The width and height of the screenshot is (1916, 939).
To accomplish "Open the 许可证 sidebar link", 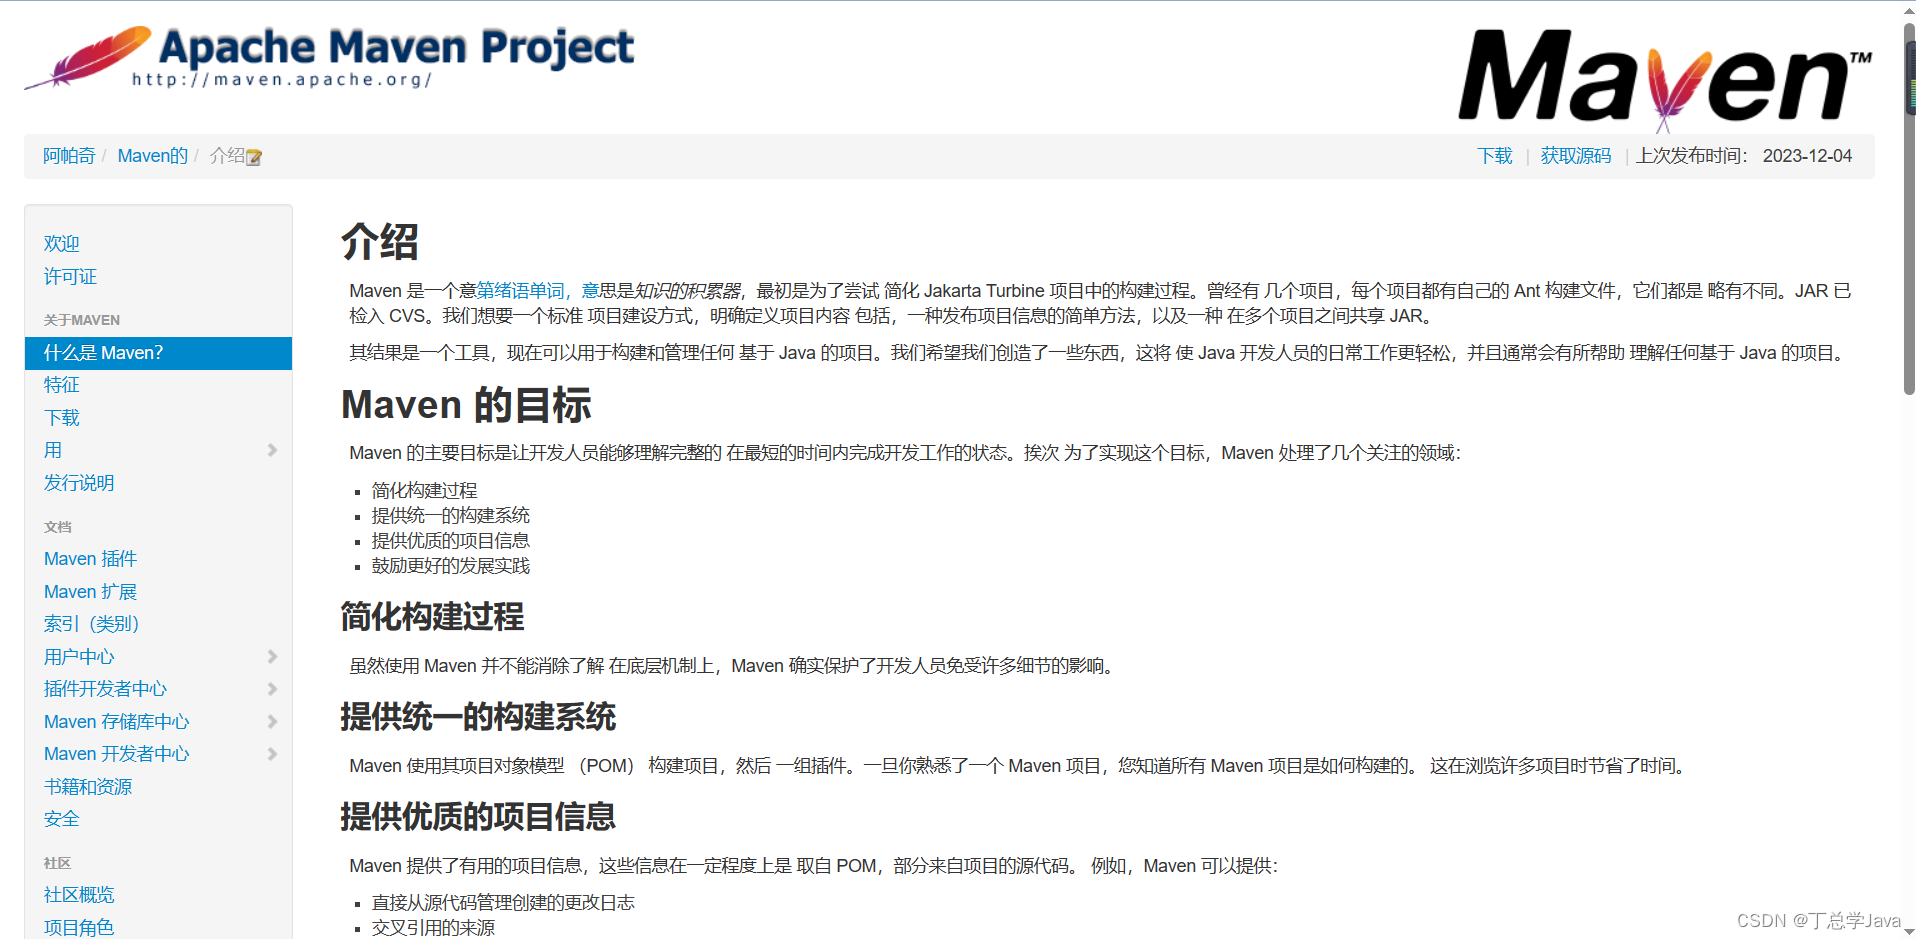I will pyautogui.click(x=70, y=277).
